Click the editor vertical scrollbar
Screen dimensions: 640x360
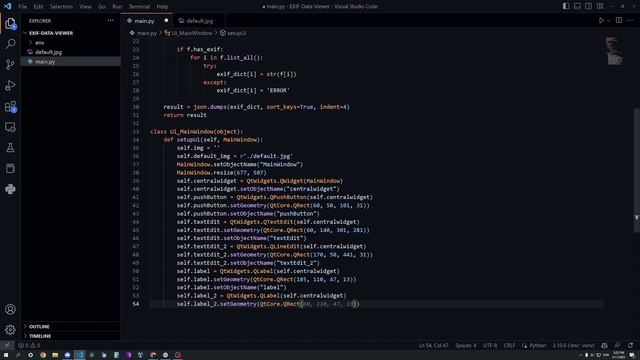[636, 170]
